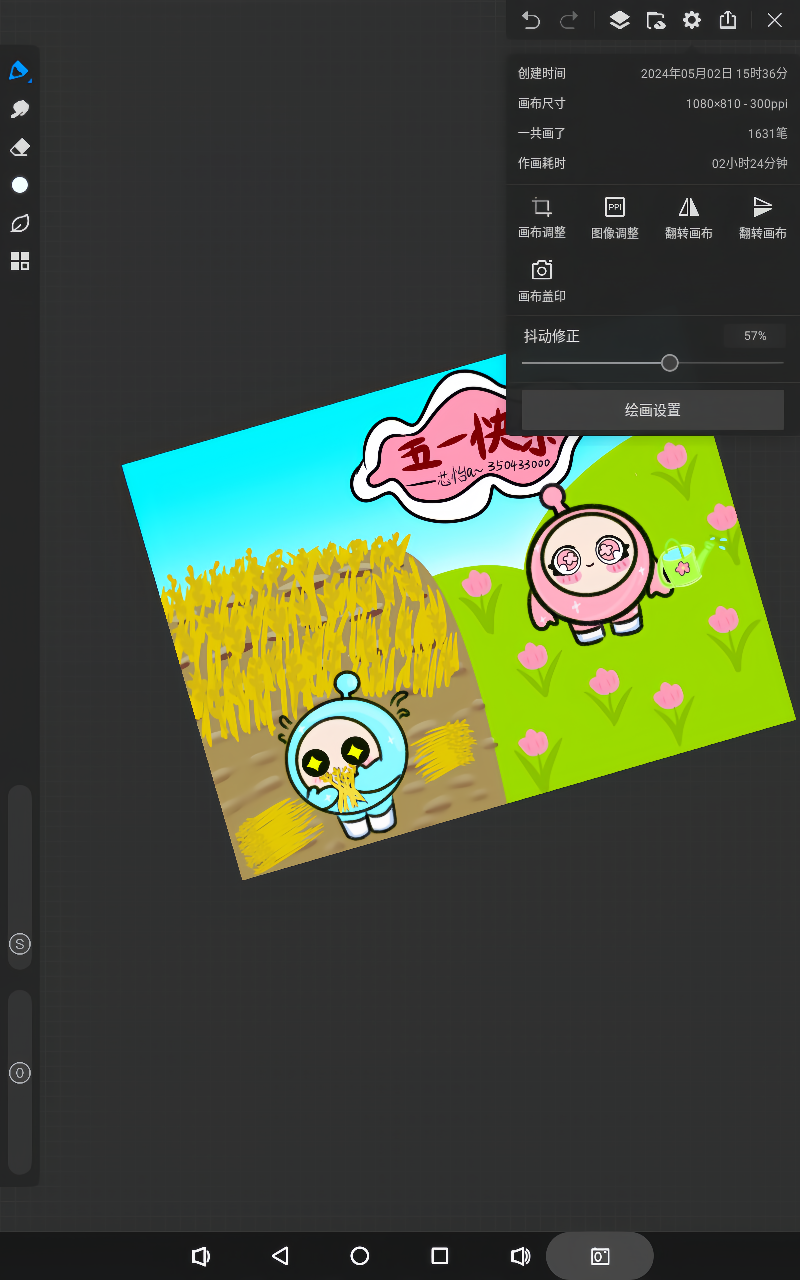Screen dimensions: 800x1280
Task: Open 画布调整 canvas crop option
Action: pyautogui.click(x=541, y=216)
